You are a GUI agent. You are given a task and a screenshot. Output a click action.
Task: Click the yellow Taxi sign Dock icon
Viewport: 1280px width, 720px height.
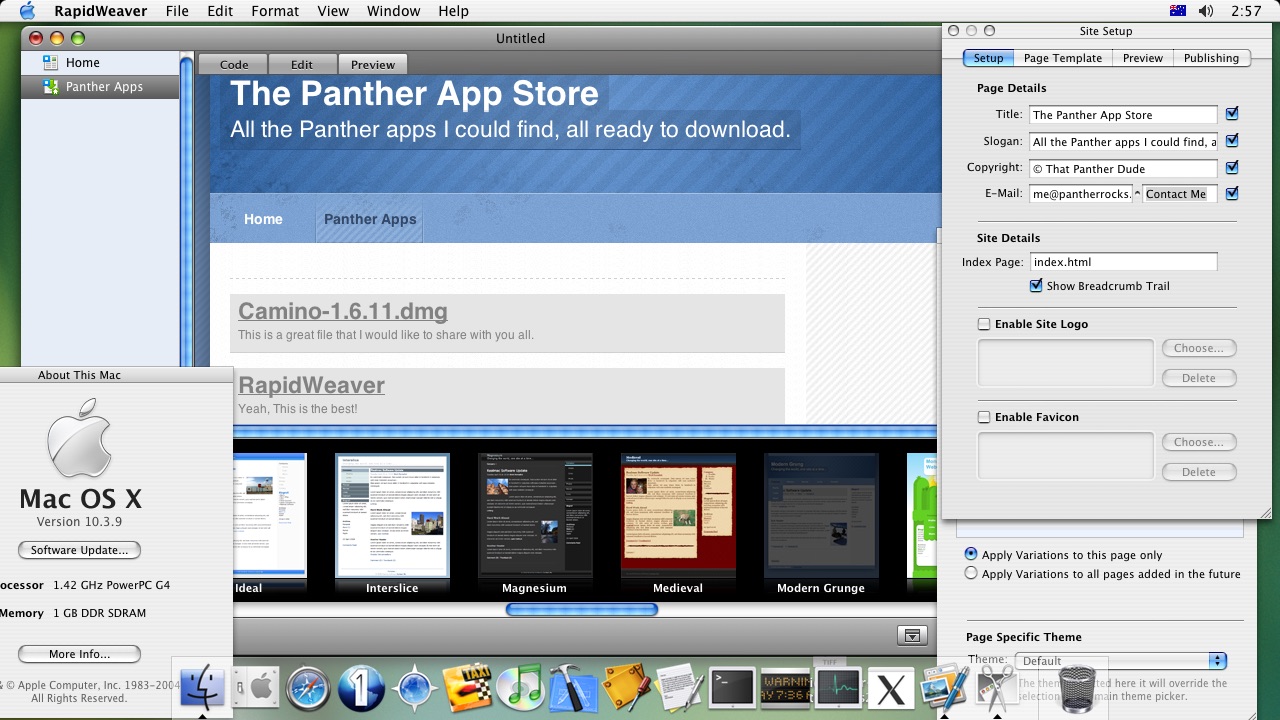coord(467,688)
